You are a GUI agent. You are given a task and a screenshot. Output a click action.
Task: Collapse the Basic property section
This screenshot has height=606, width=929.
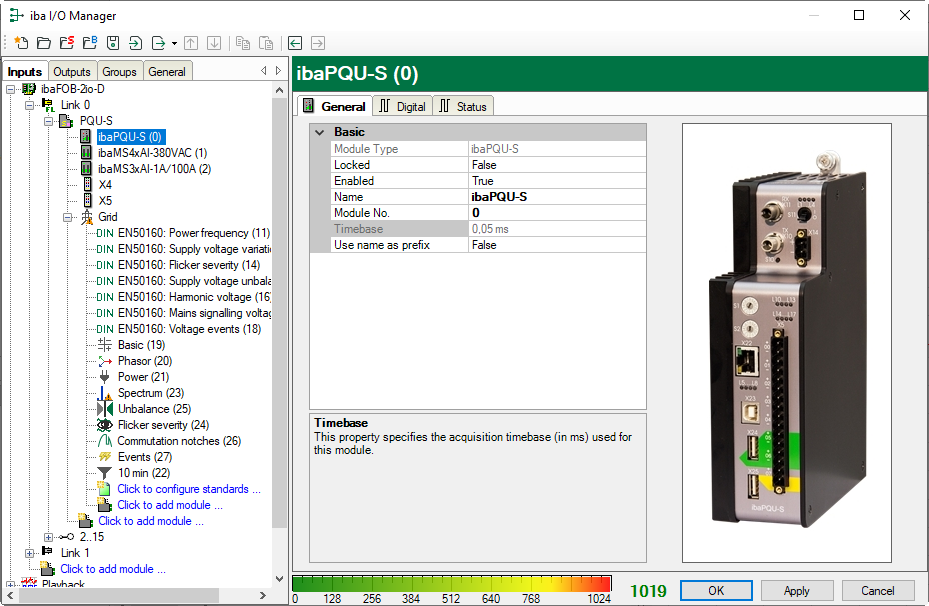[320, 132]
